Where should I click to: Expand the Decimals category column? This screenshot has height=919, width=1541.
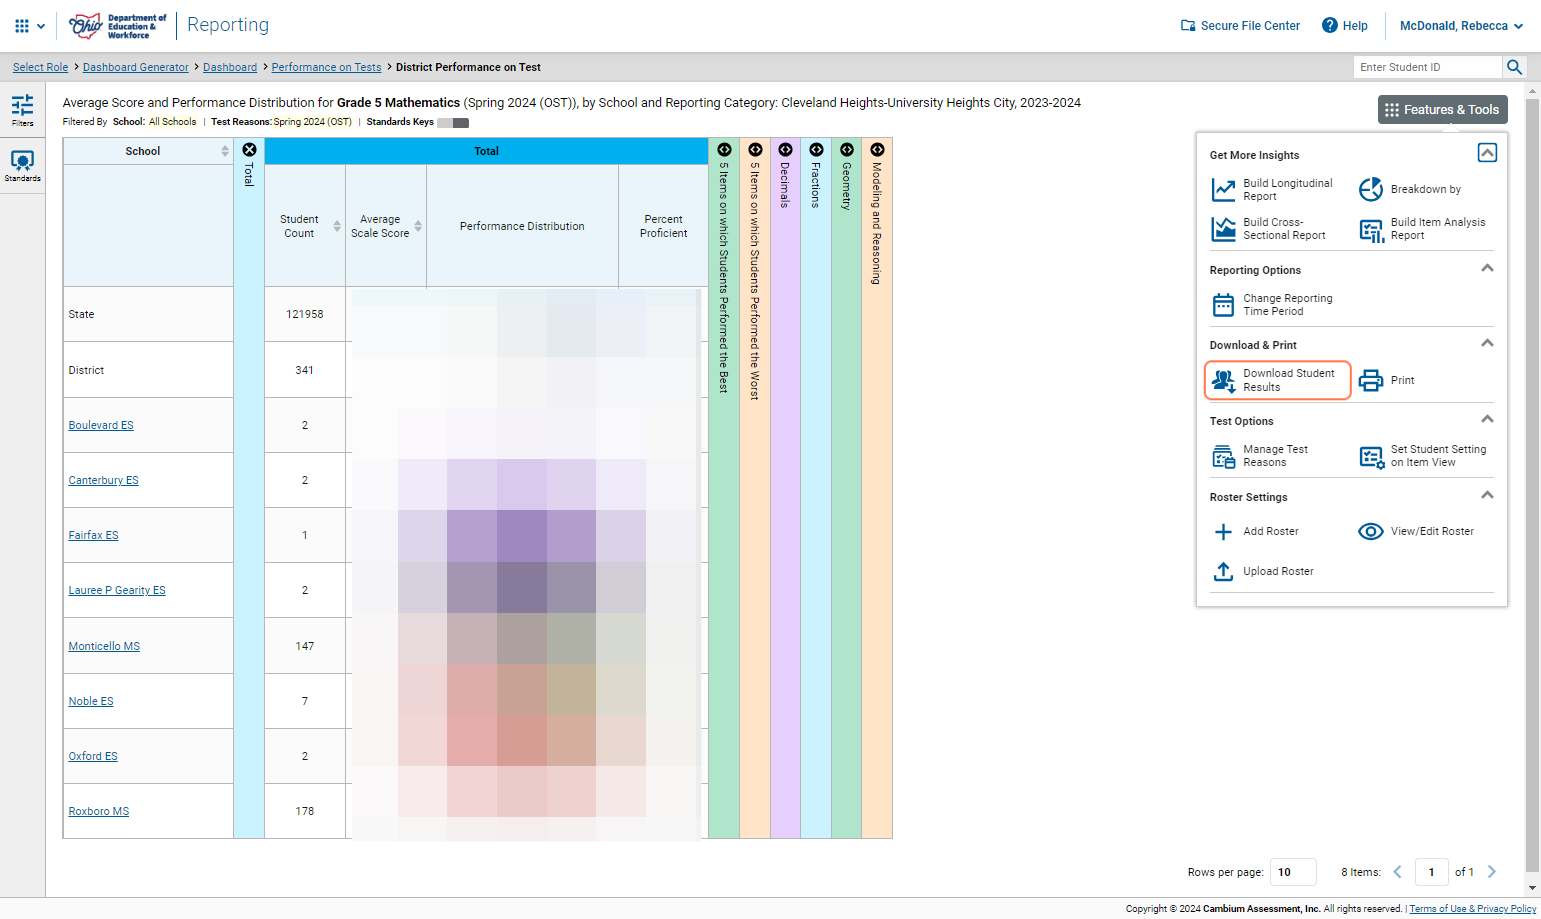click(785, 150)
